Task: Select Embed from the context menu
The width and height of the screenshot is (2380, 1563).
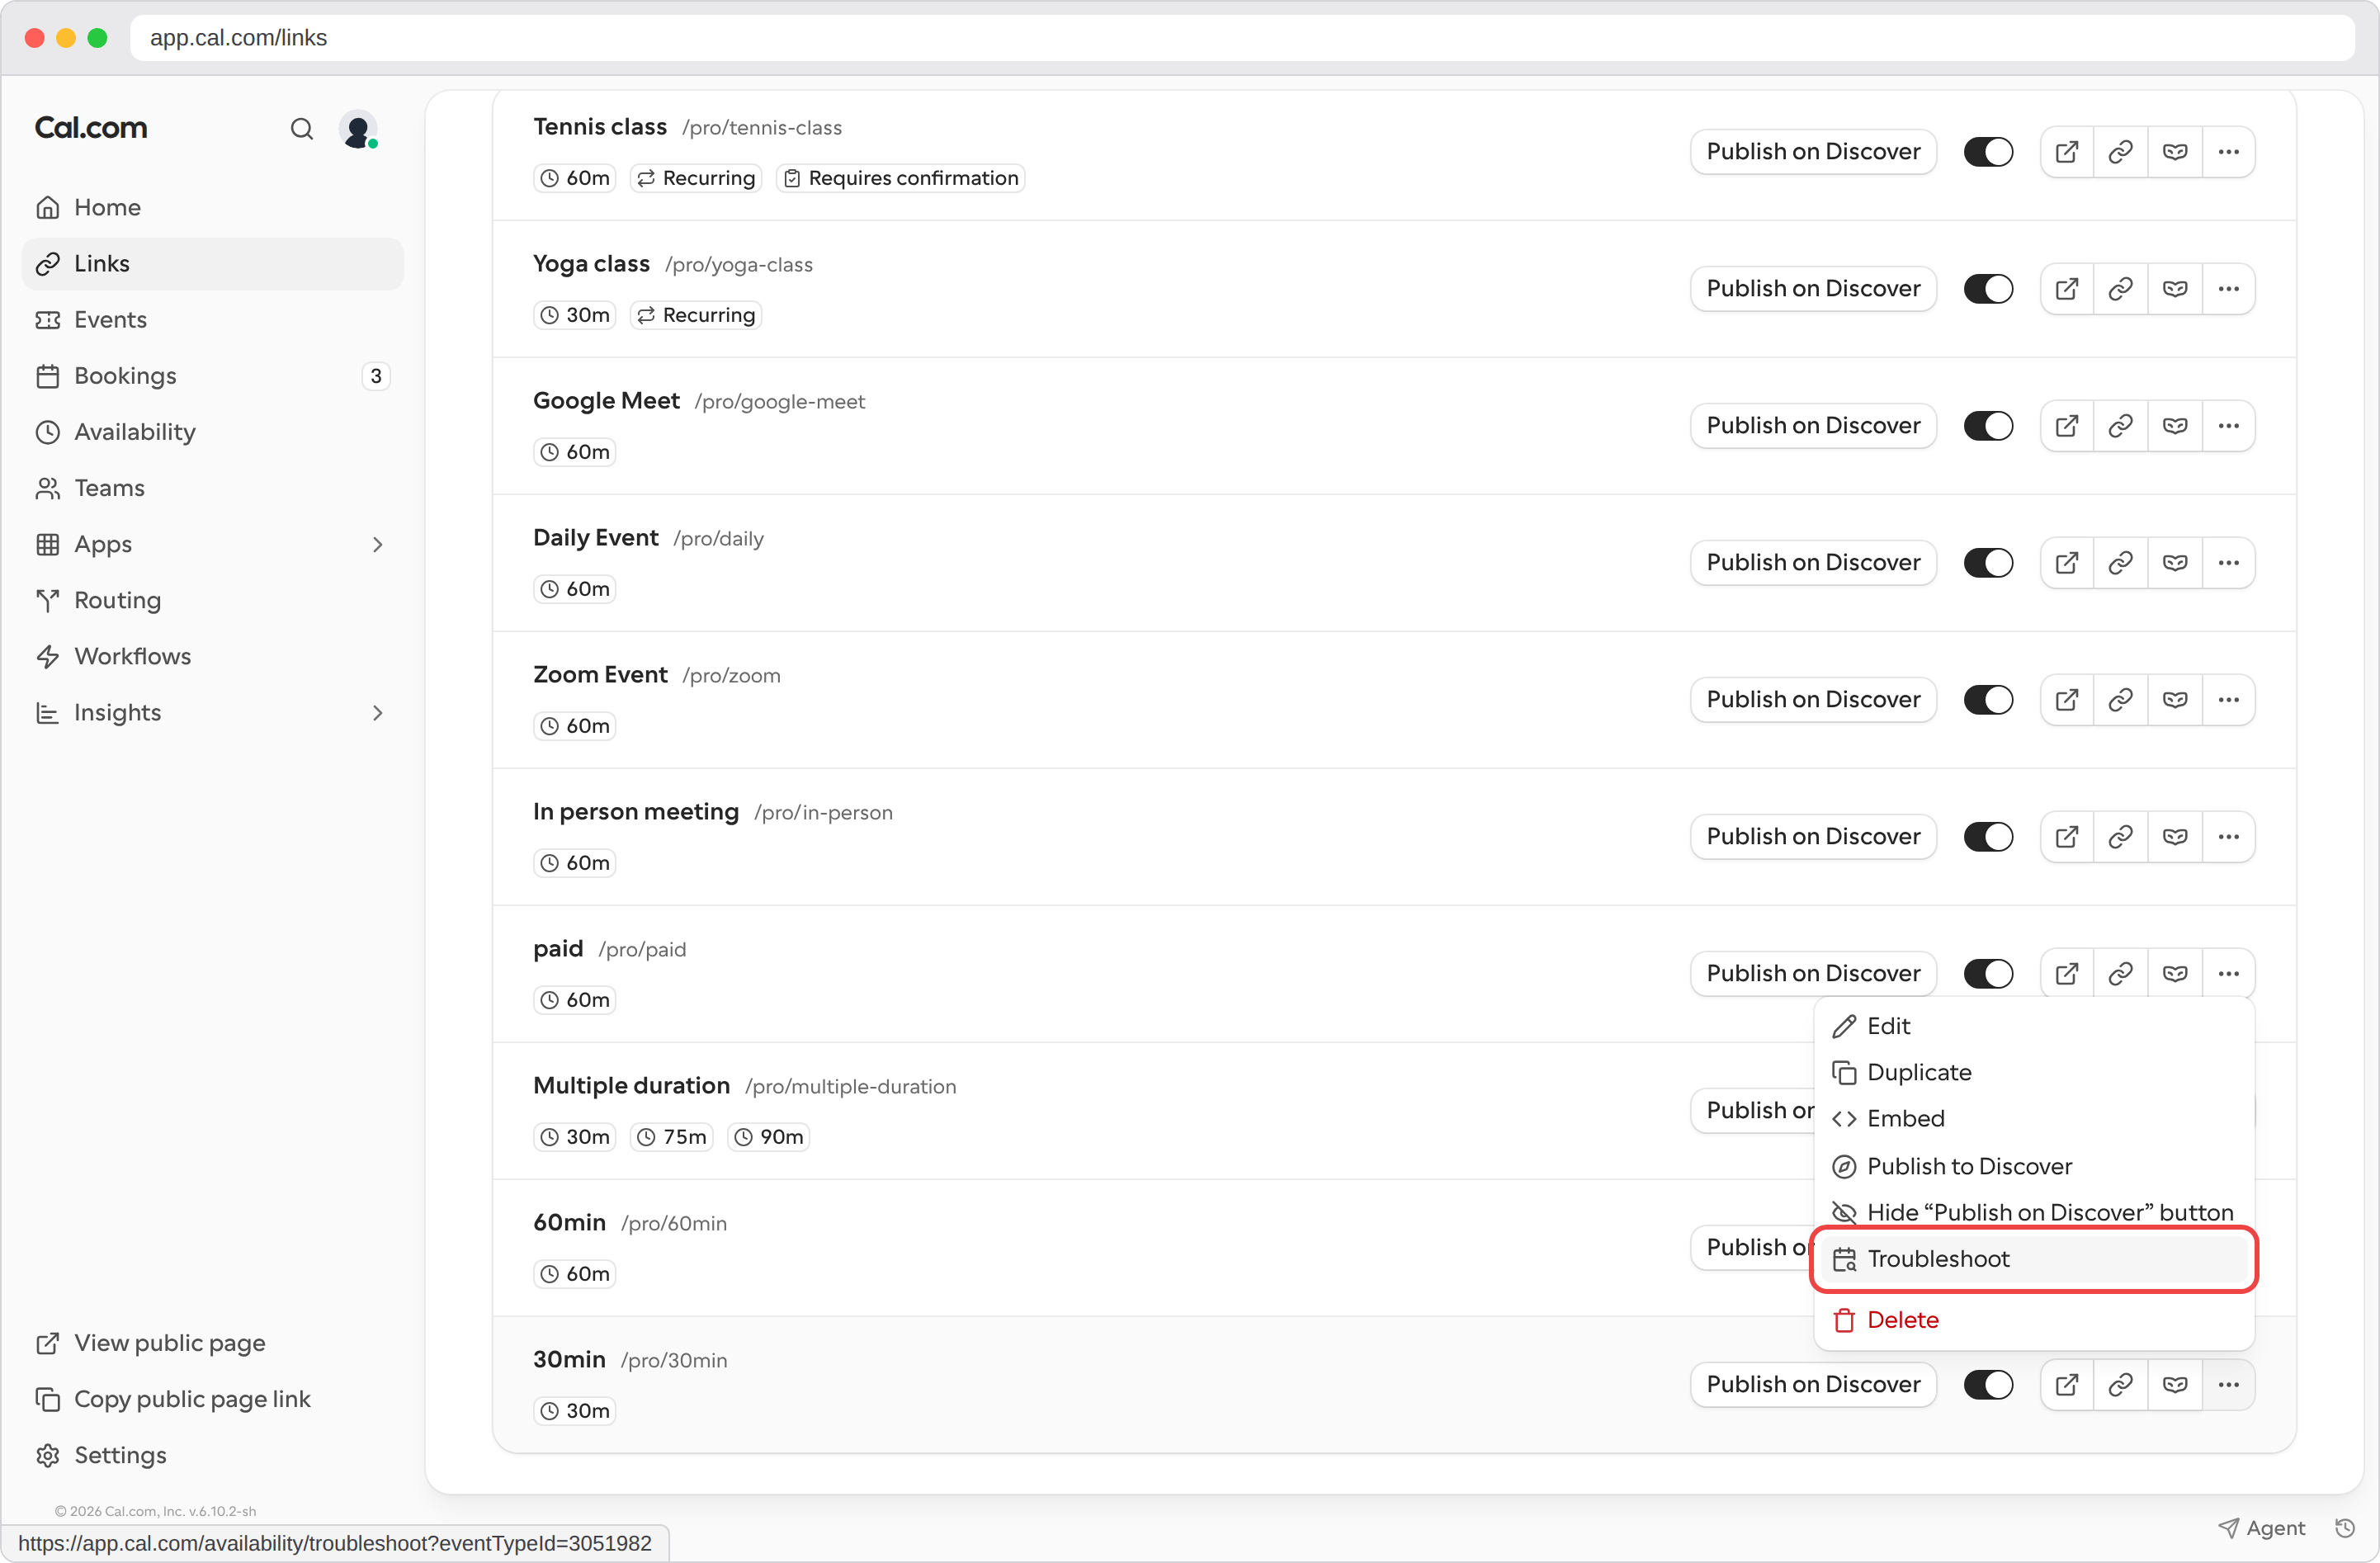Action: (x=2034, y=1119)
